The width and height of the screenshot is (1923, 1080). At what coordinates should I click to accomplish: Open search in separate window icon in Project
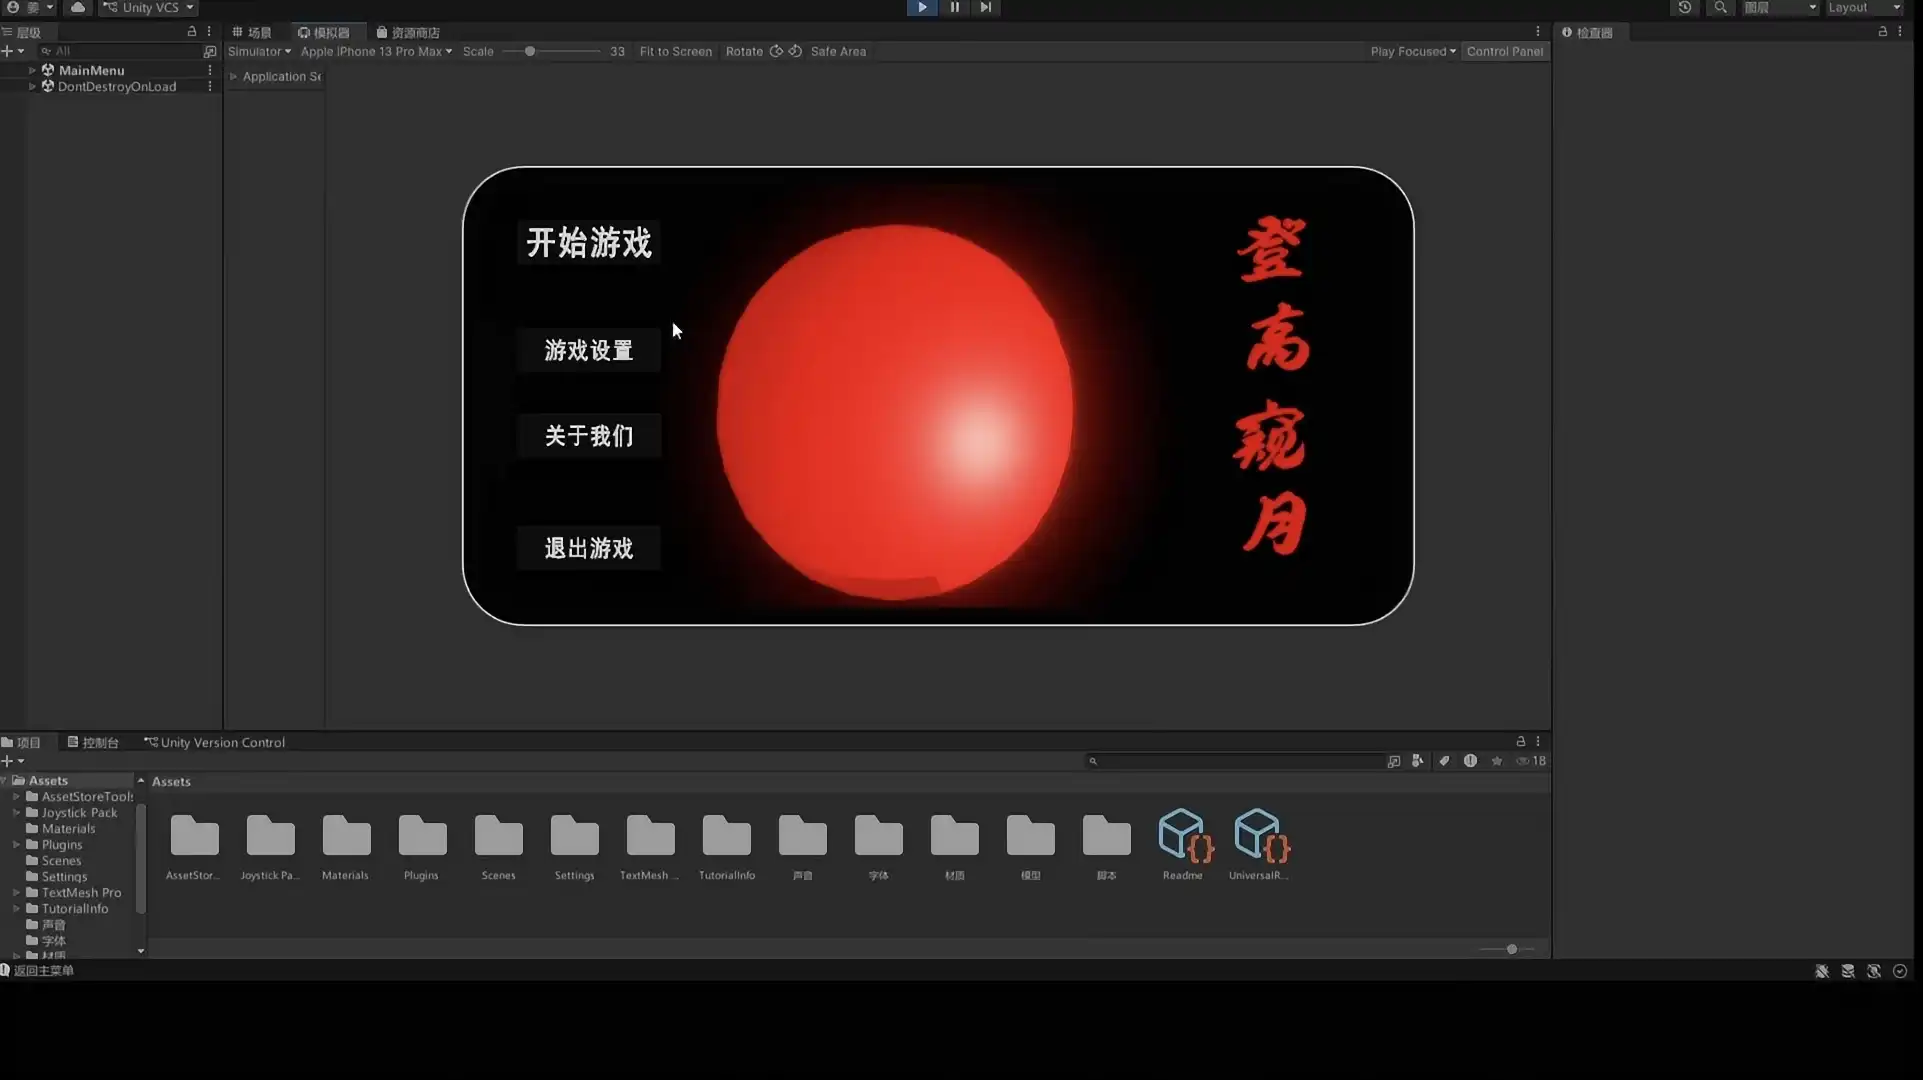point(1394,761)
